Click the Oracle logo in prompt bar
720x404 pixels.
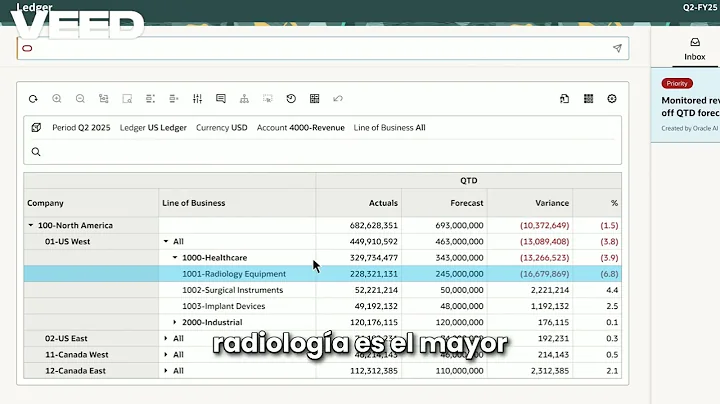tap(27, 48)
